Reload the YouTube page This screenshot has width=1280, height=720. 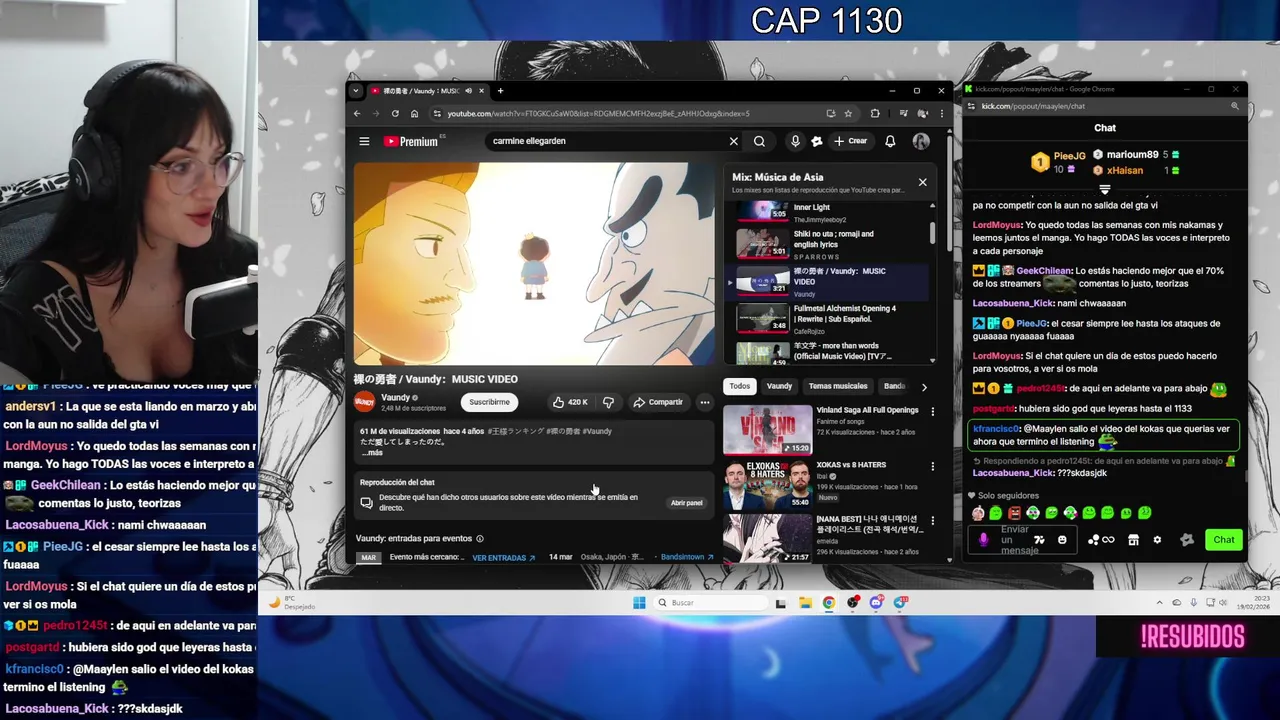click(x=395, y=113)
